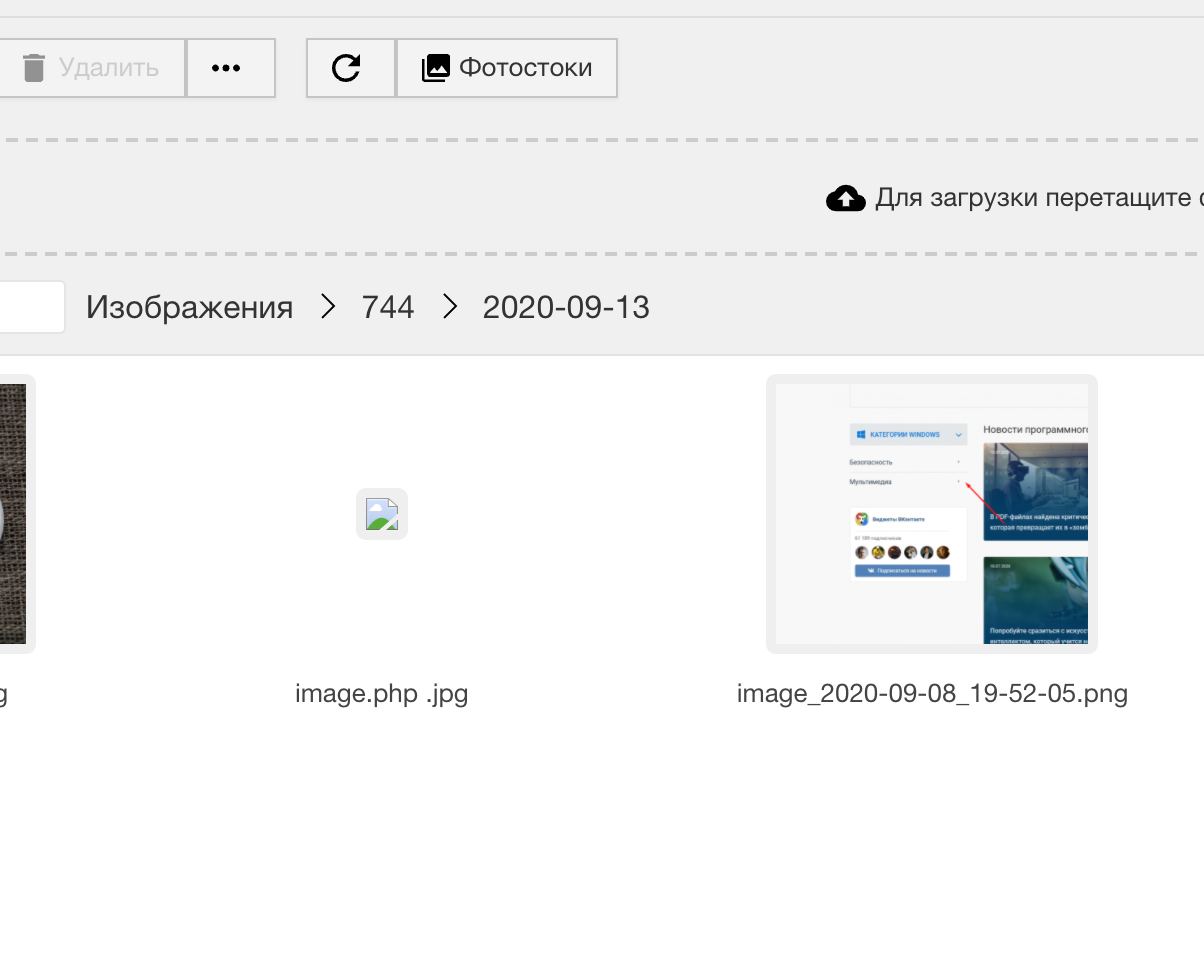Click the search input field beside the breadcrumbs

(32, 307)
